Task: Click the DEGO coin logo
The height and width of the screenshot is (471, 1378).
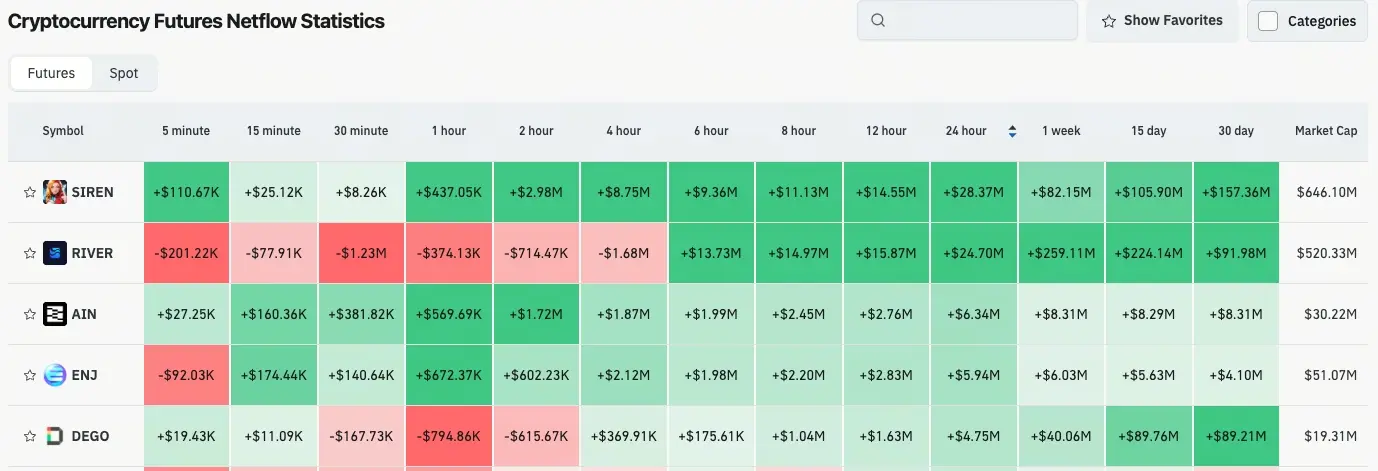Action: pyautogui.click(x=55, y=436)
